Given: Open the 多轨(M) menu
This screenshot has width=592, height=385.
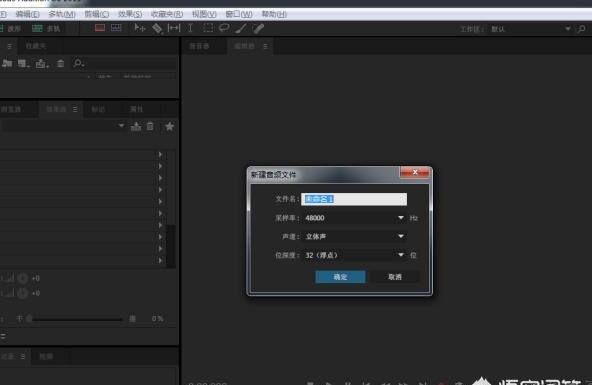Looking at the screenshot, I should coord(62,14).
